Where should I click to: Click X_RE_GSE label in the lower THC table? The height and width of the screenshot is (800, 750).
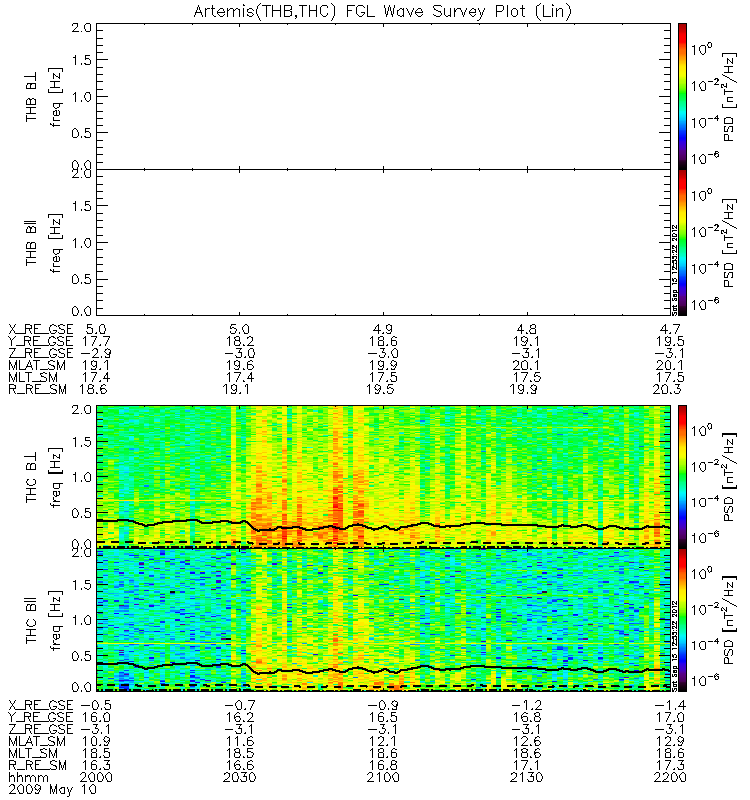click(x=41, y=705)
